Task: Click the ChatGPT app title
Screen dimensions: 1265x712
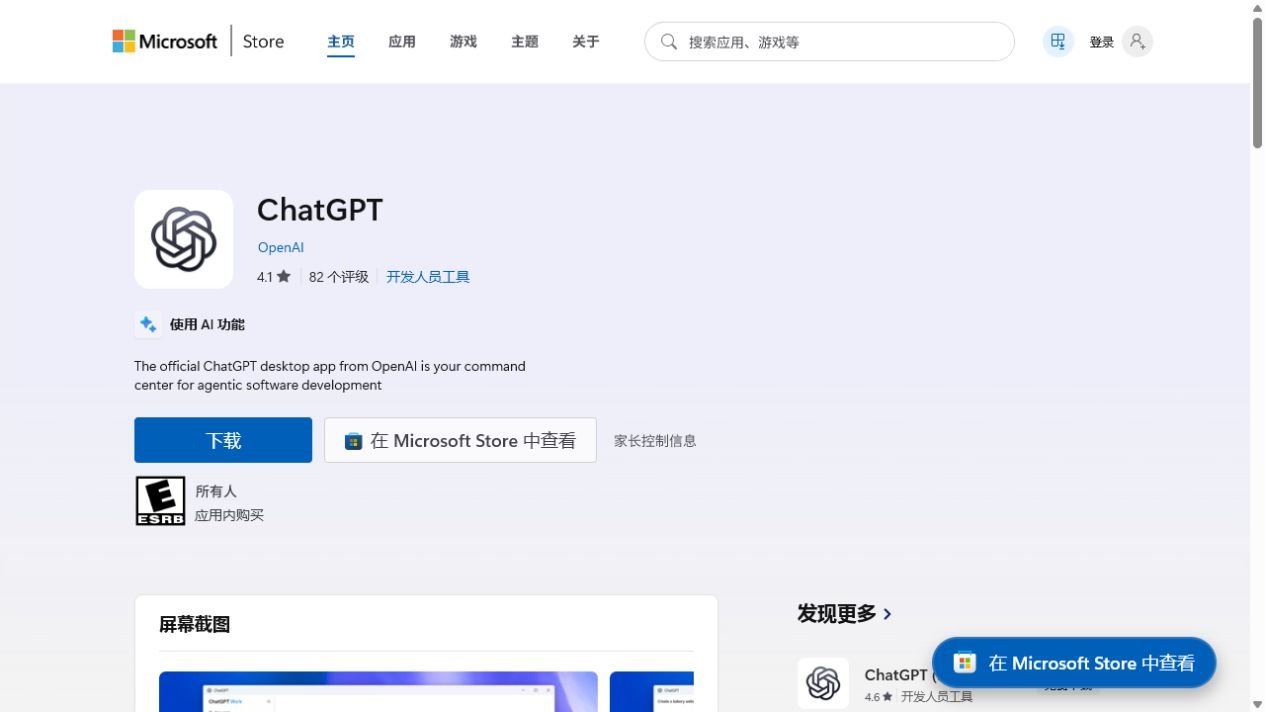Action: 320,210
